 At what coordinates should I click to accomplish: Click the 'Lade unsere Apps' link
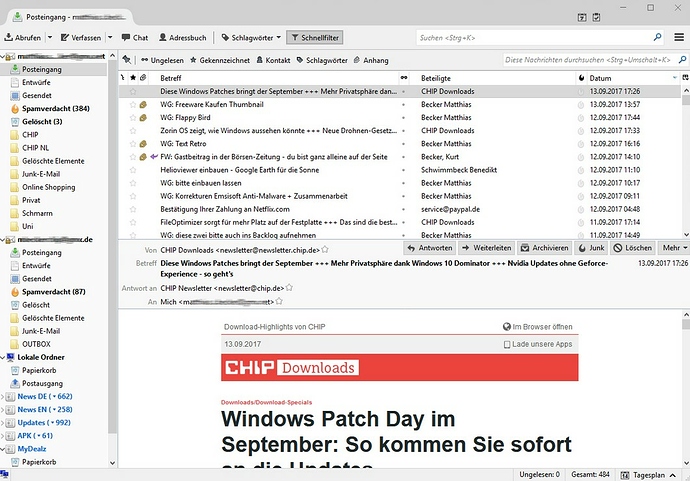point(538,344)
